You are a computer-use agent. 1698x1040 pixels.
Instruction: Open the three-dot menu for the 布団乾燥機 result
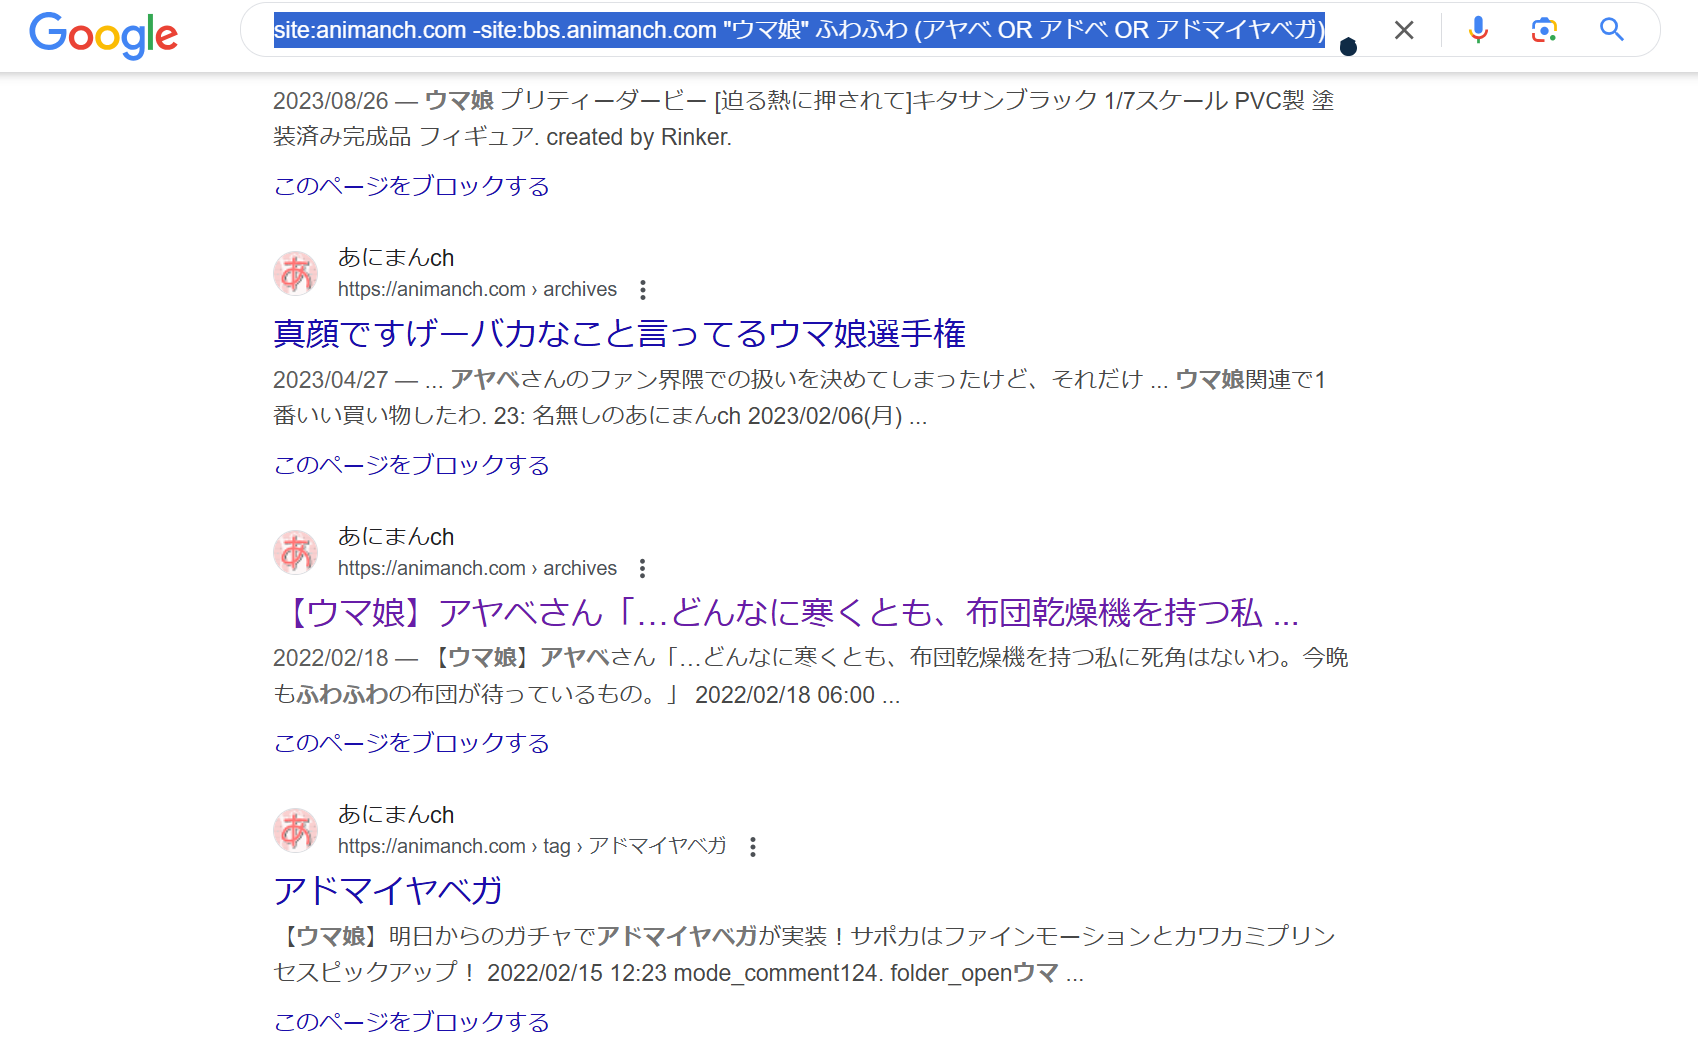coord(643,569)
